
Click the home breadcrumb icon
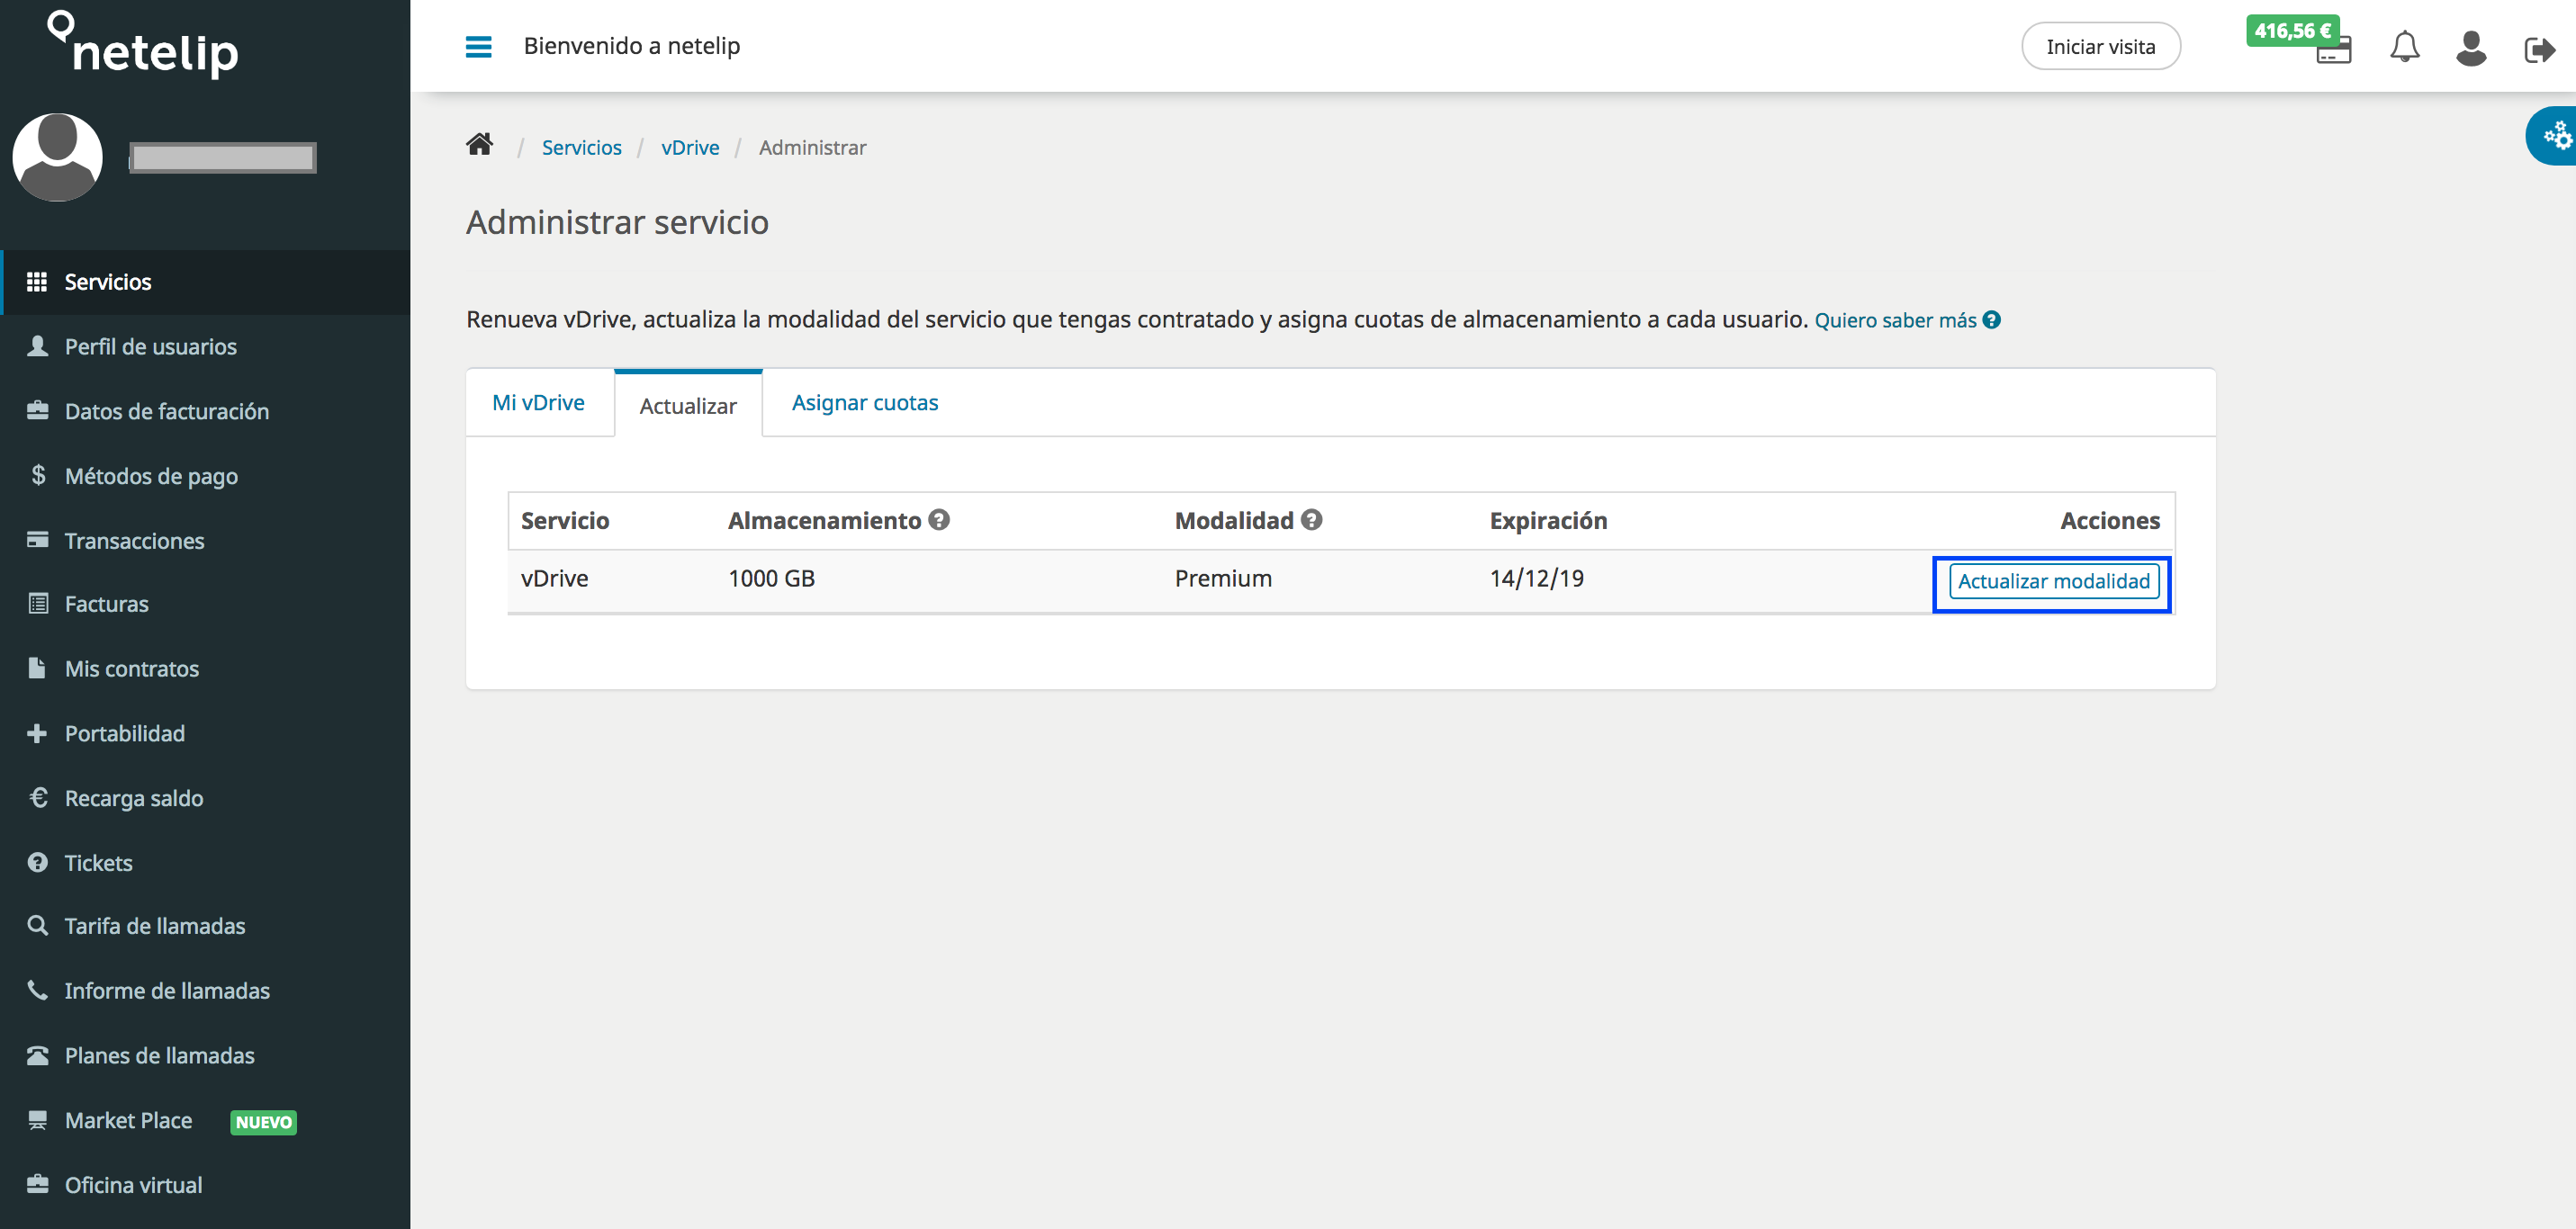(480, 146)
